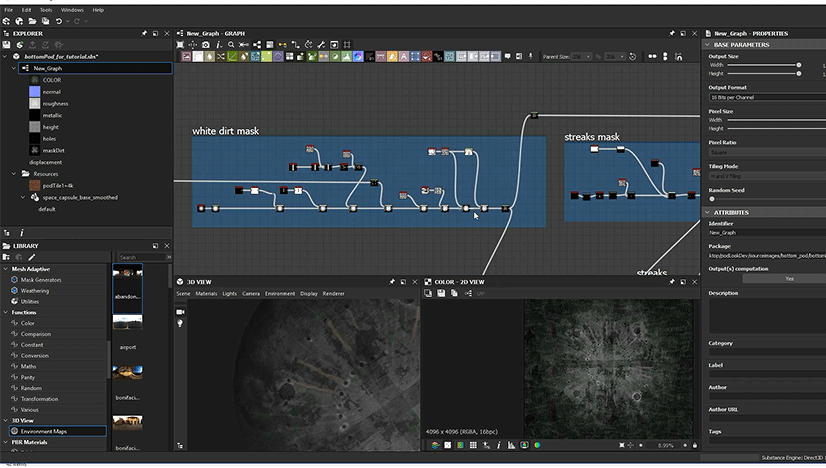This screenshot has height=468, width=826.
Task: Click the undo arrow icon
Action: pos(58,21)
